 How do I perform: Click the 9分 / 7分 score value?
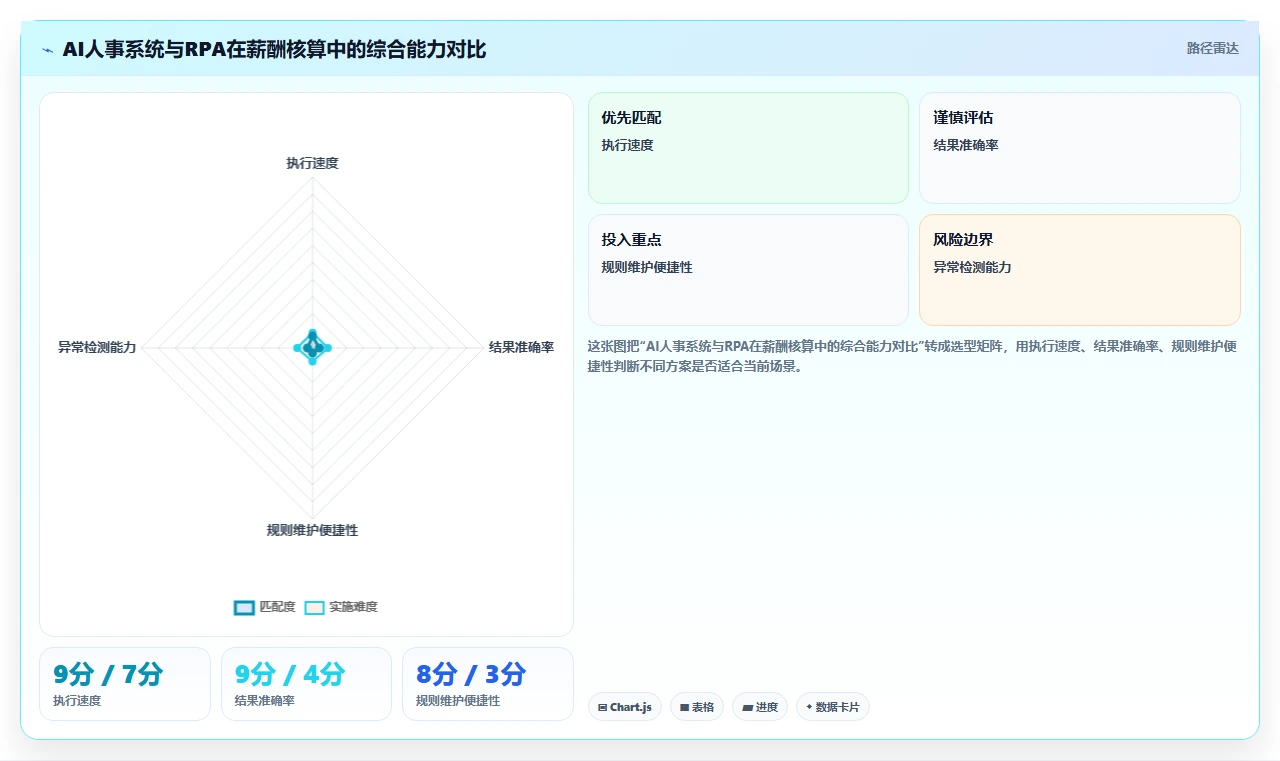tap(108, 674)
